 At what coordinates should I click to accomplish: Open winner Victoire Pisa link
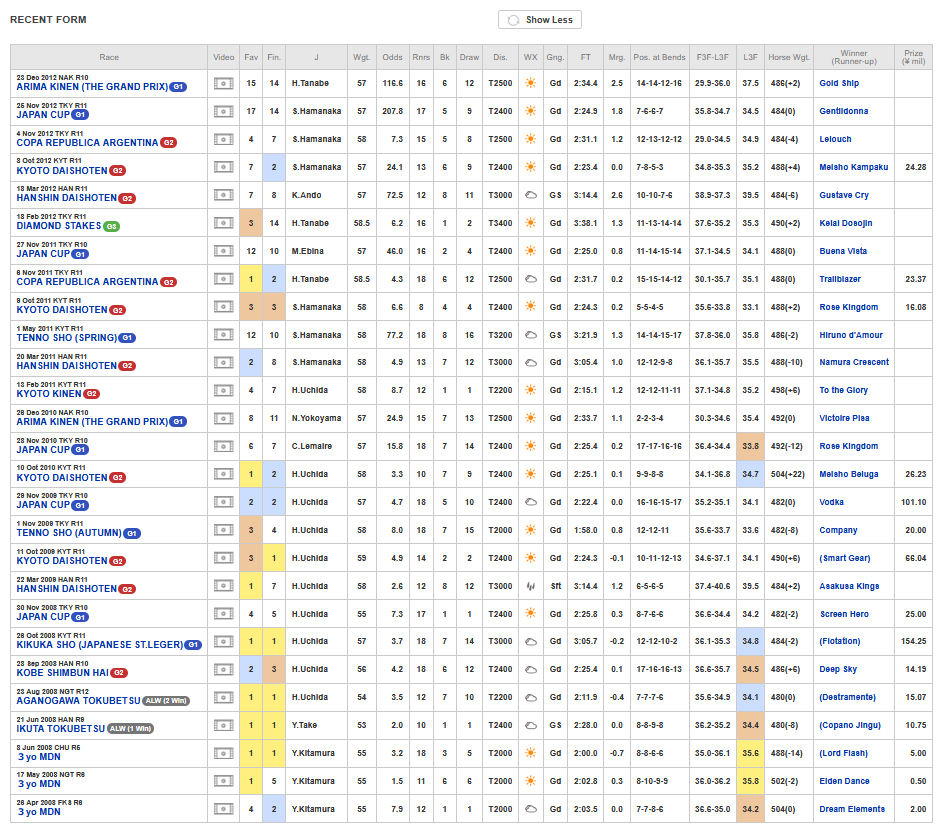click(x=844, y=418)
